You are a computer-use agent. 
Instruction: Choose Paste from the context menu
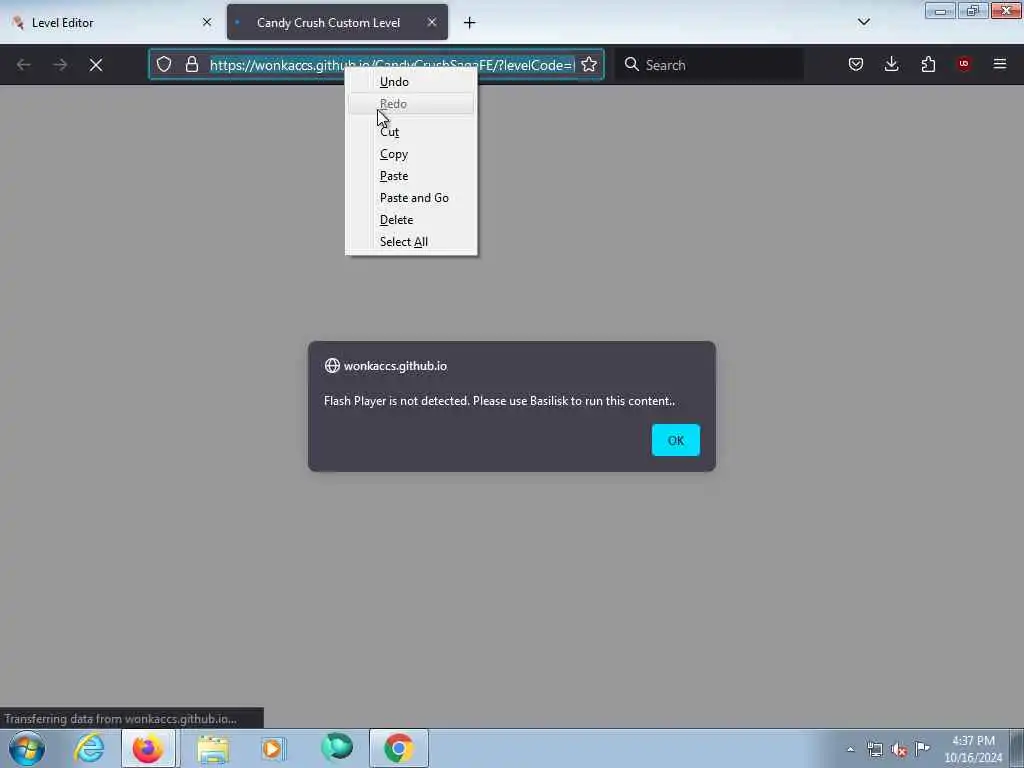(411, 176)
